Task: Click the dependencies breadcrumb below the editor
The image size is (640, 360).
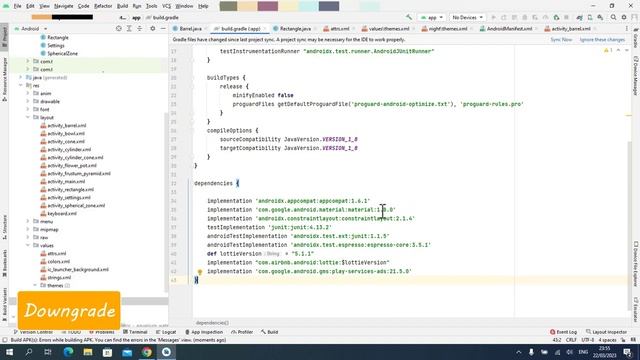Action: [x=212, y=322]
